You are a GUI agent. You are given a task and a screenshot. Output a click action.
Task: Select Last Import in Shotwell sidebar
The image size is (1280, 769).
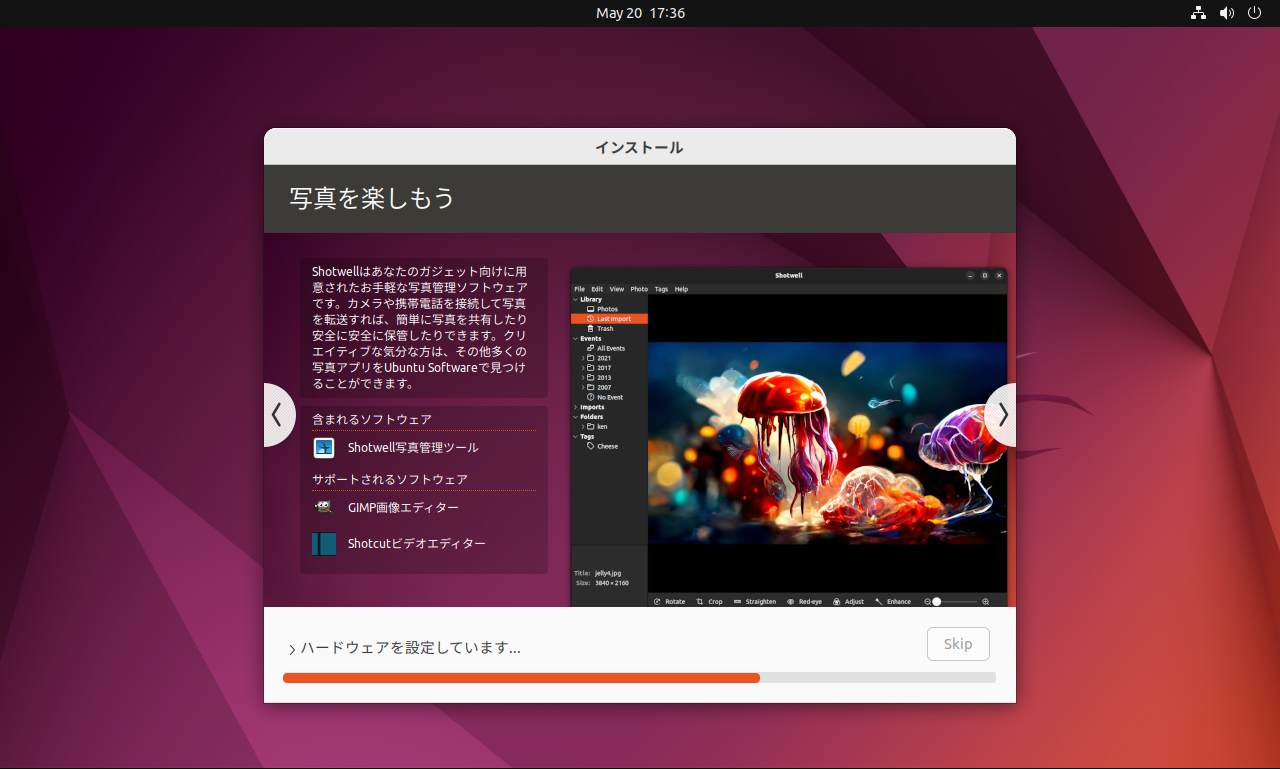(608, 319)
